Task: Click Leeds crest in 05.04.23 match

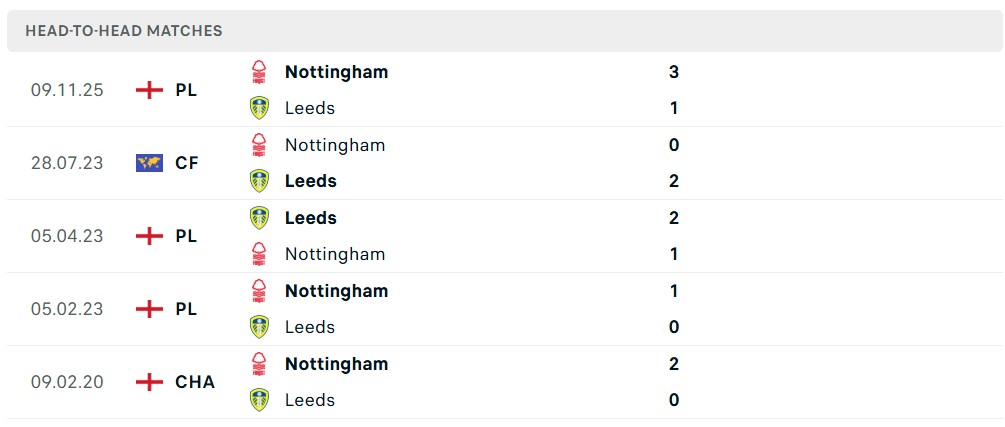Action: pos(259,218)
